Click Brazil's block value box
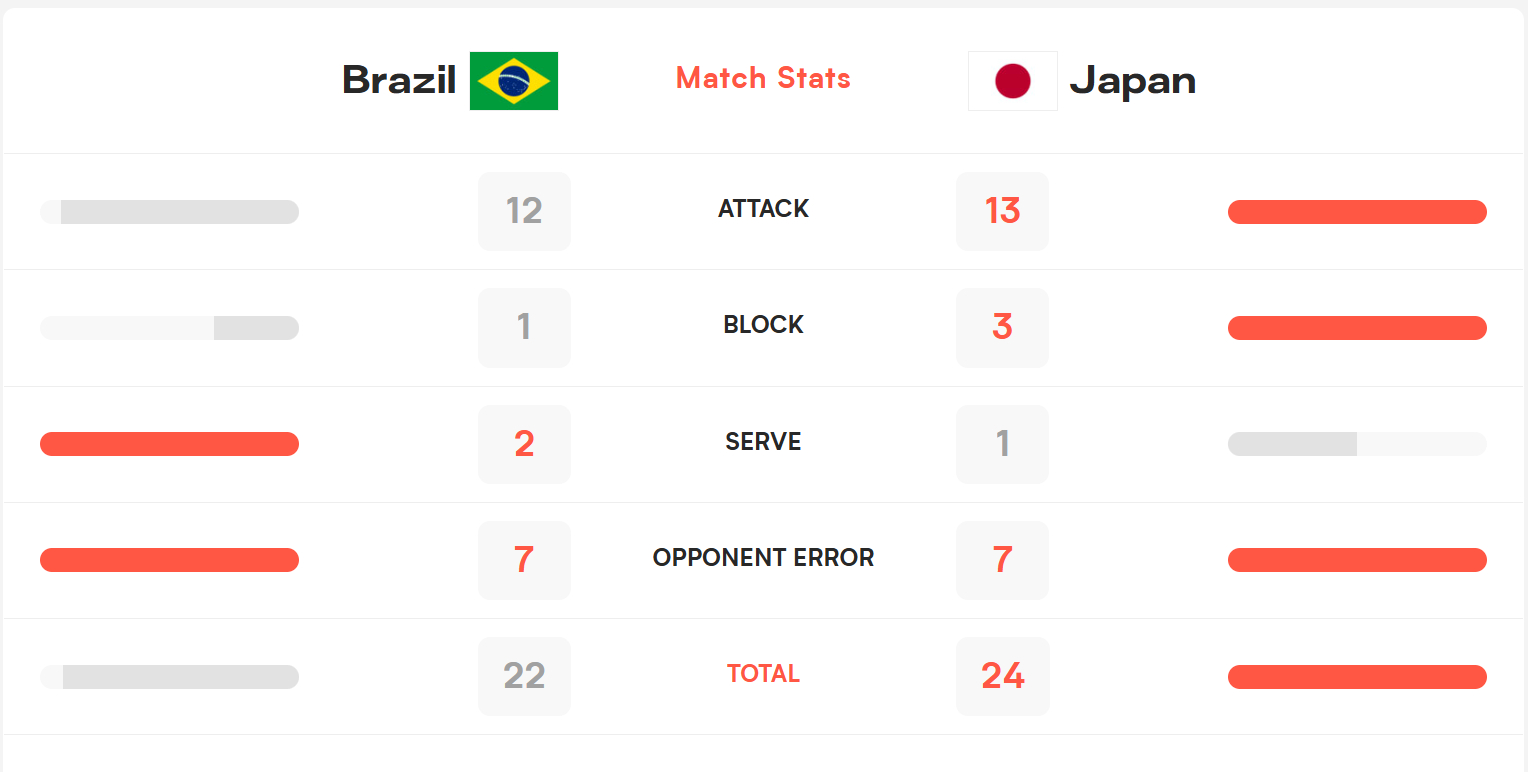 point(524,327)
